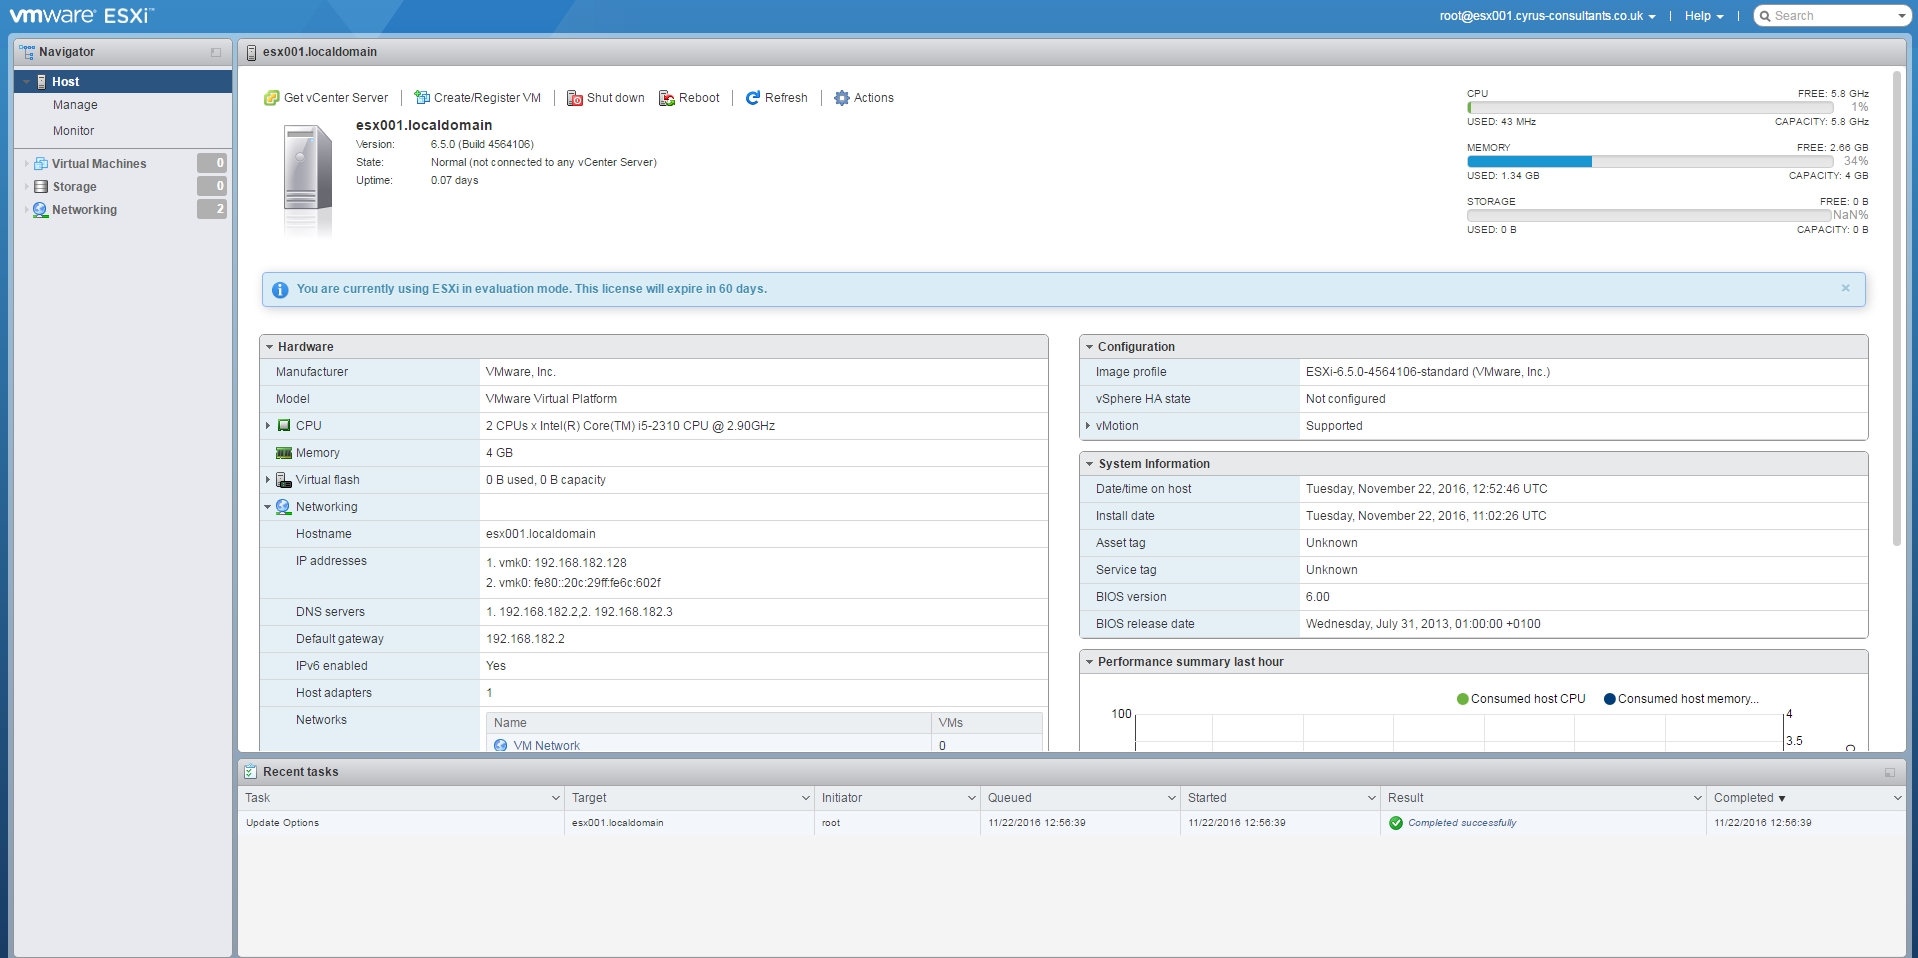
Task: Collapse Performance summary last hour panel
Action: click(1090, 662)
